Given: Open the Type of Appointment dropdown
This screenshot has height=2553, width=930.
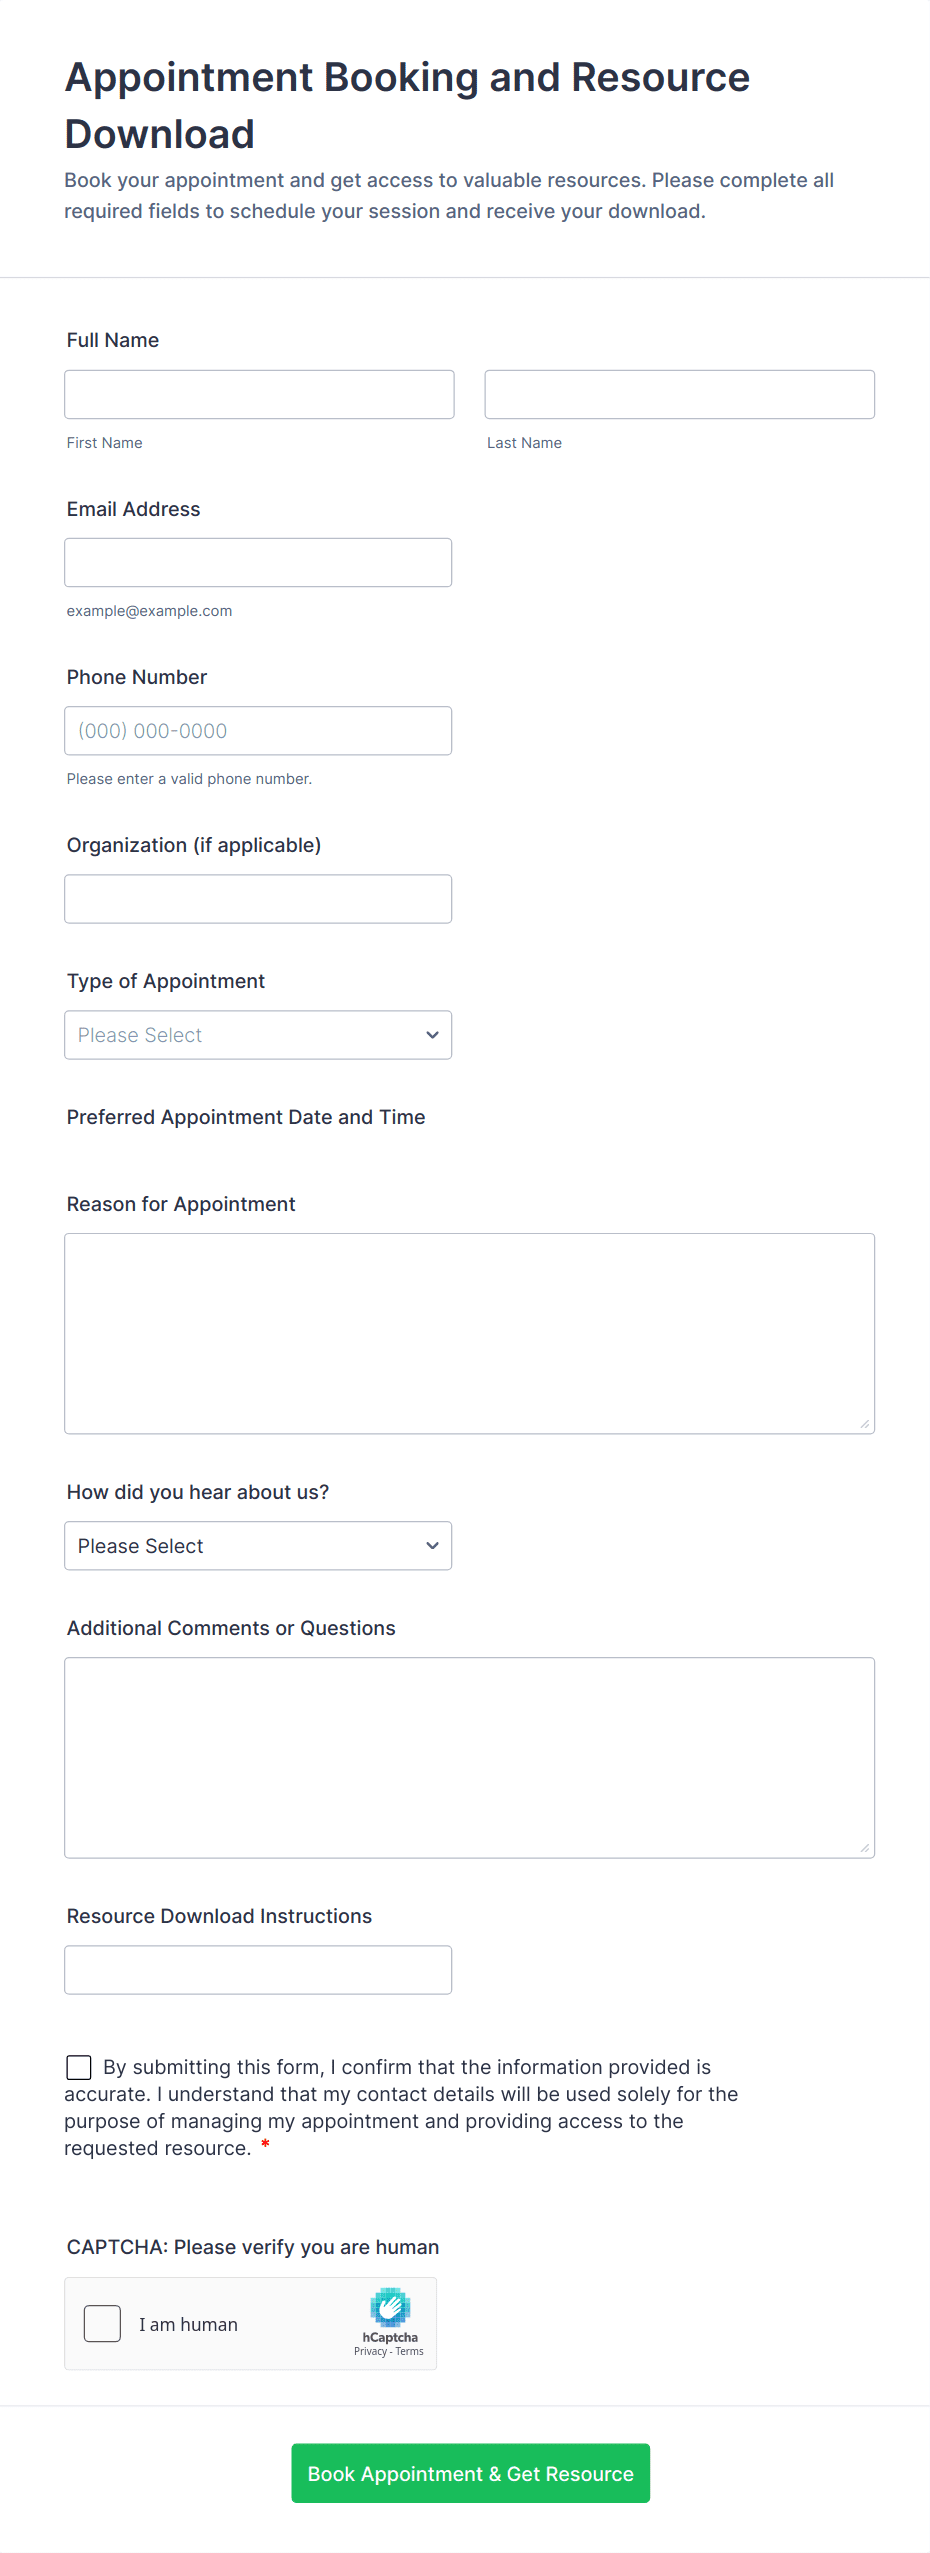Looking at the screenshot, I should (x=257, y=1035).
